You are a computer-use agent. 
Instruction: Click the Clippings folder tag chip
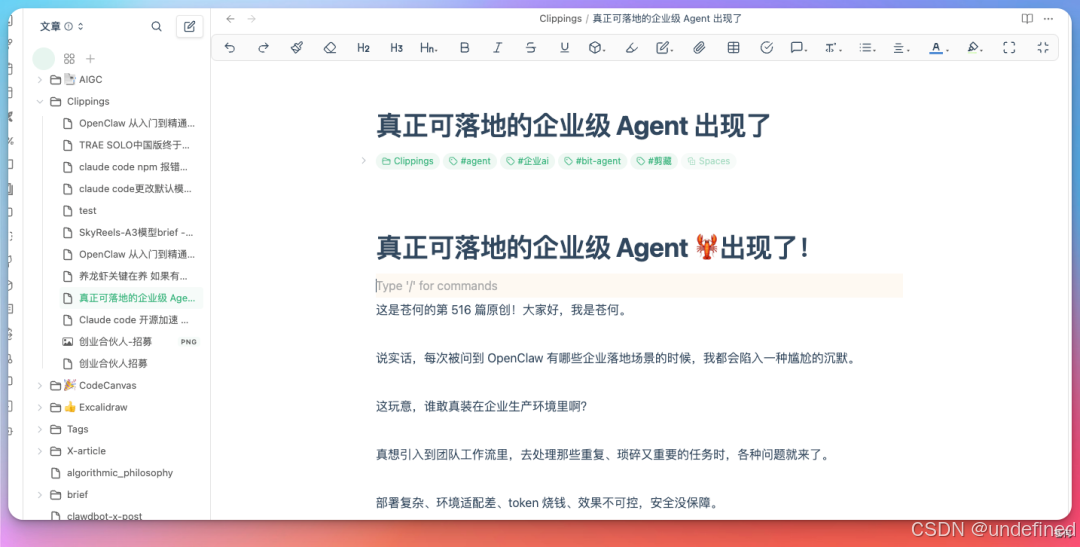pyautogui.click(x=408, y=161)
